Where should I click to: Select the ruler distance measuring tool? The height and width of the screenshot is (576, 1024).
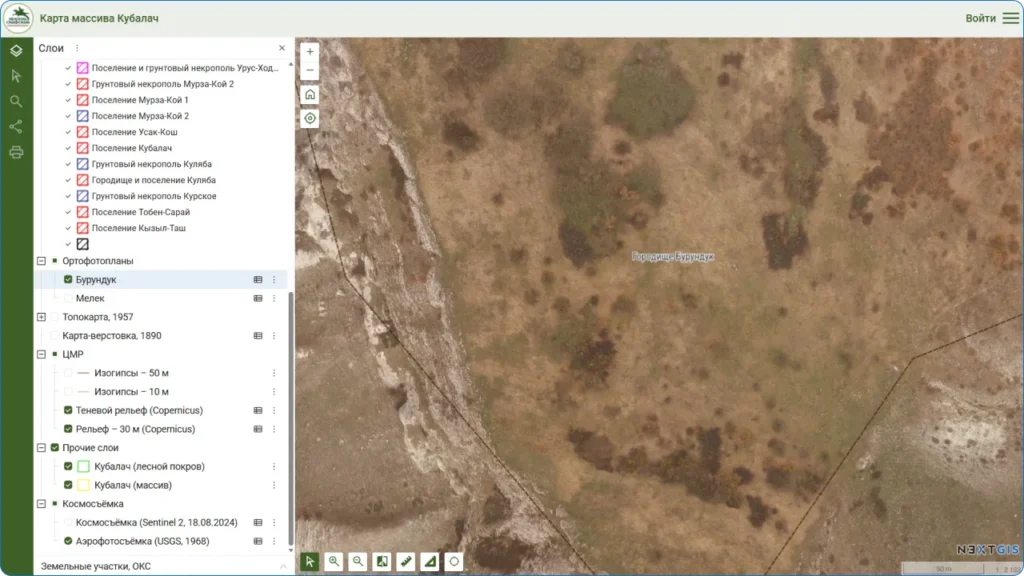(x=406, y=562)
